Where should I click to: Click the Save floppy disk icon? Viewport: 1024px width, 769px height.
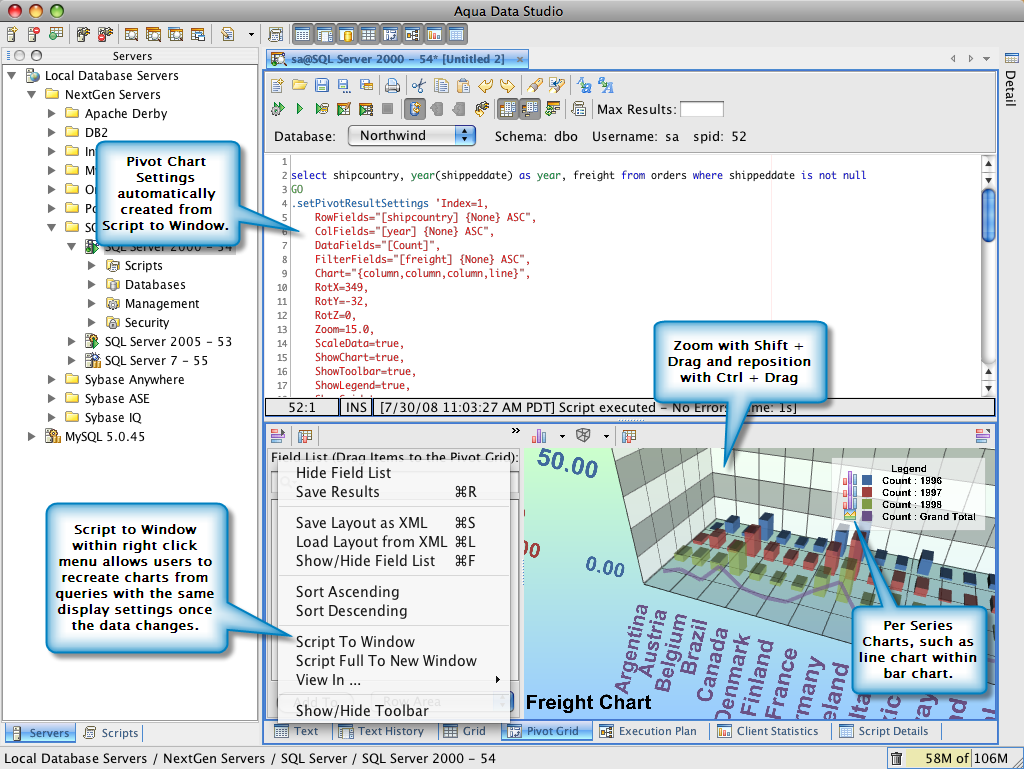(321, 85)
